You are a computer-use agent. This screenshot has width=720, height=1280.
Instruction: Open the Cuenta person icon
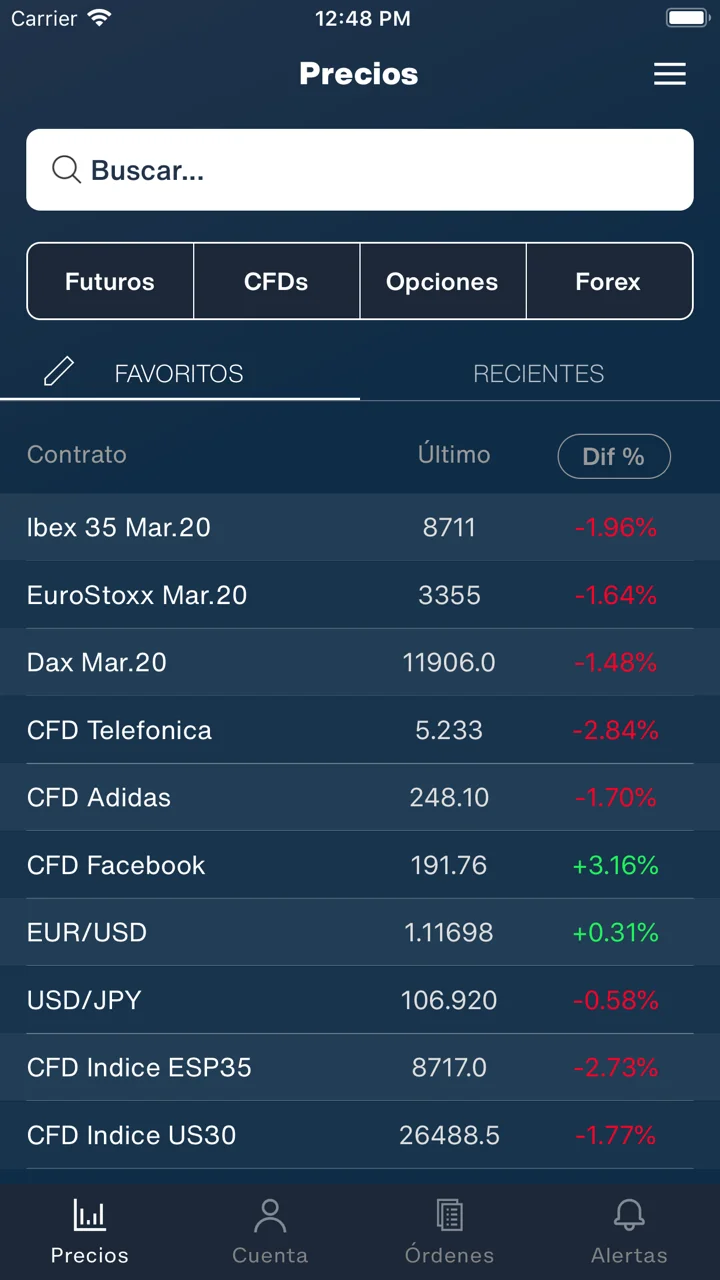(x=270, y=1215)
